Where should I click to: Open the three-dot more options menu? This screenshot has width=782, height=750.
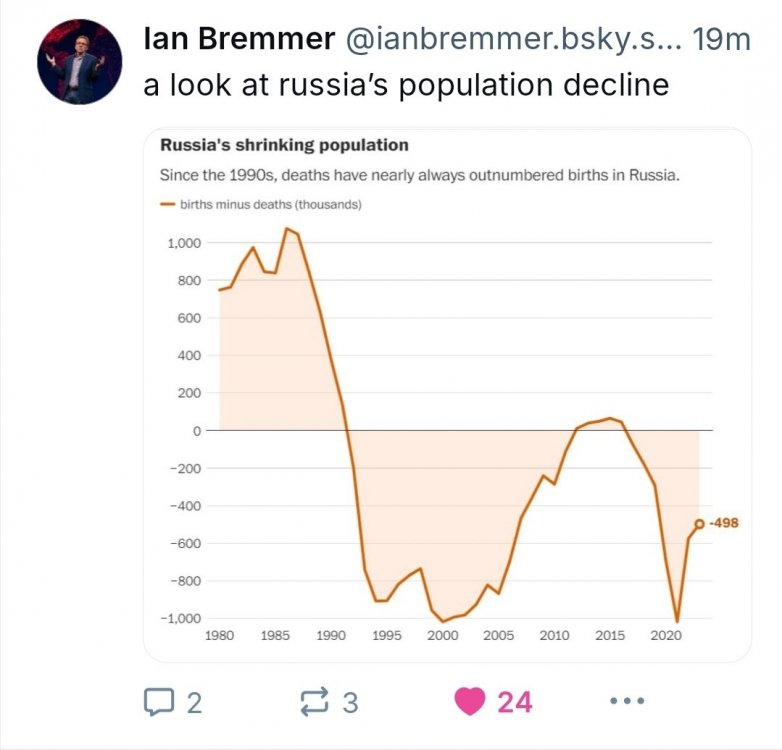pyautogui.click(x=627, y=702)
